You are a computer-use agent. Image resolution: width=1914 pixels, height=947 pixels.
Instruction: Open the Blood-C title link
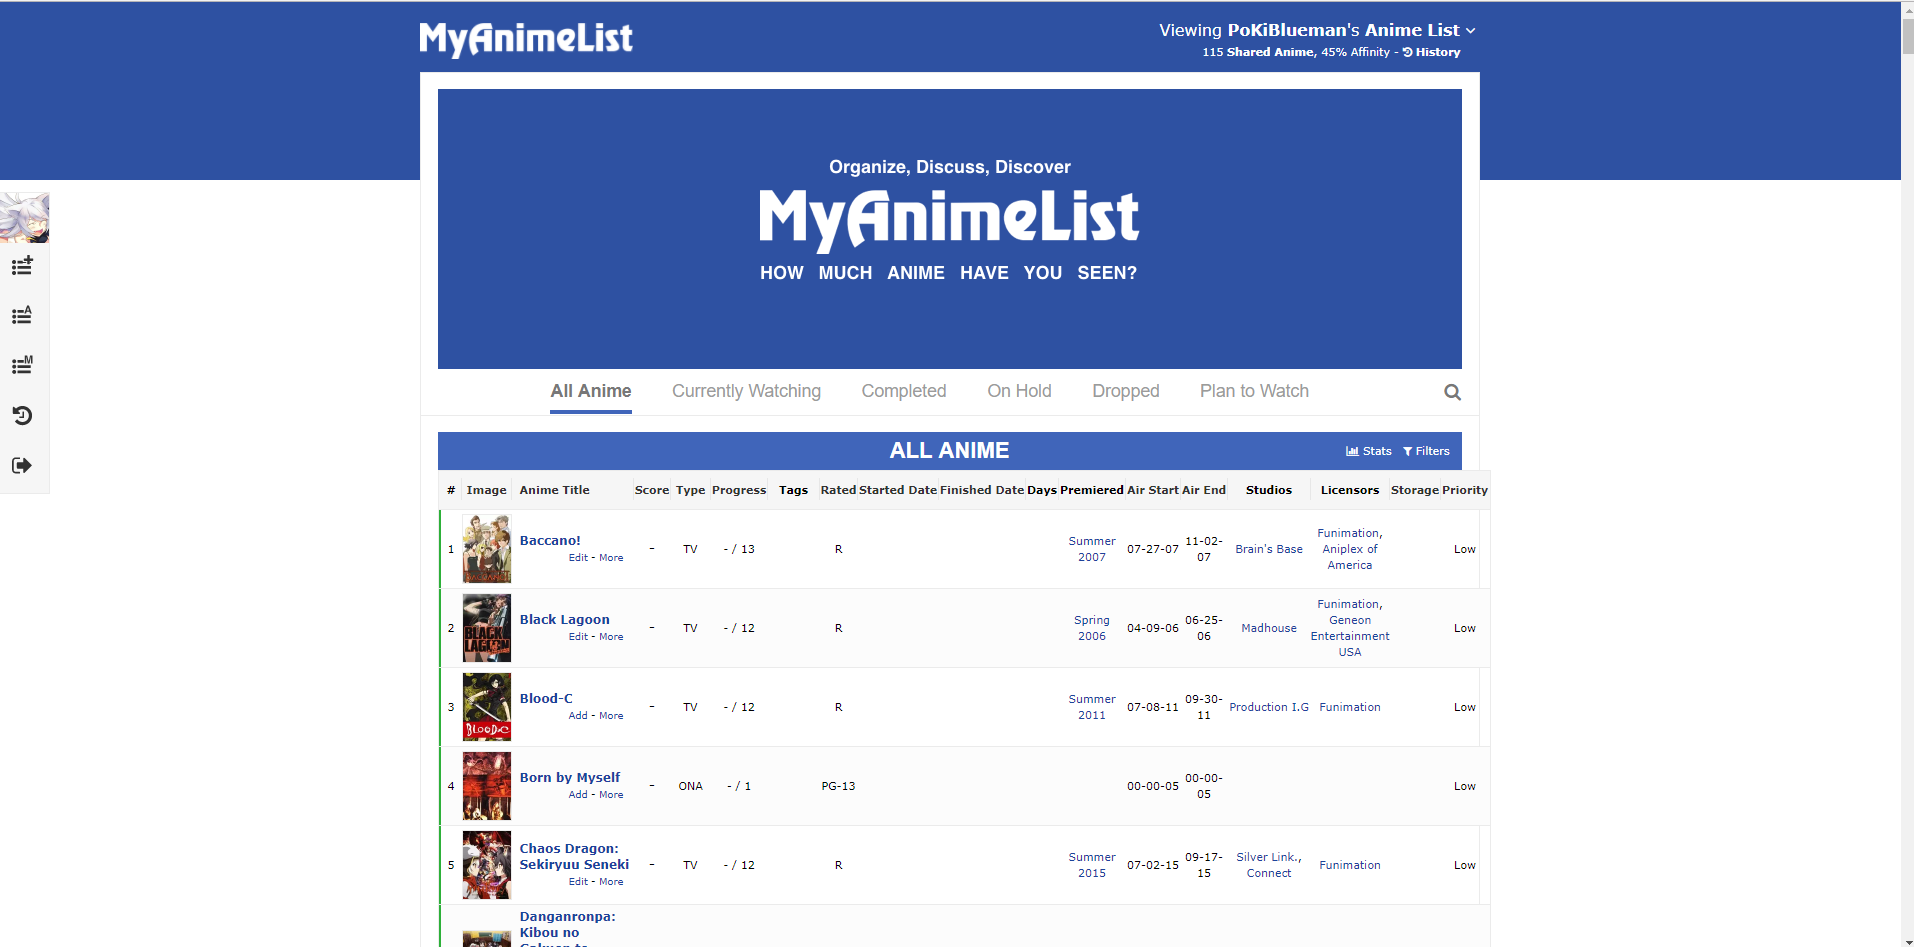(x=546, y=699)
